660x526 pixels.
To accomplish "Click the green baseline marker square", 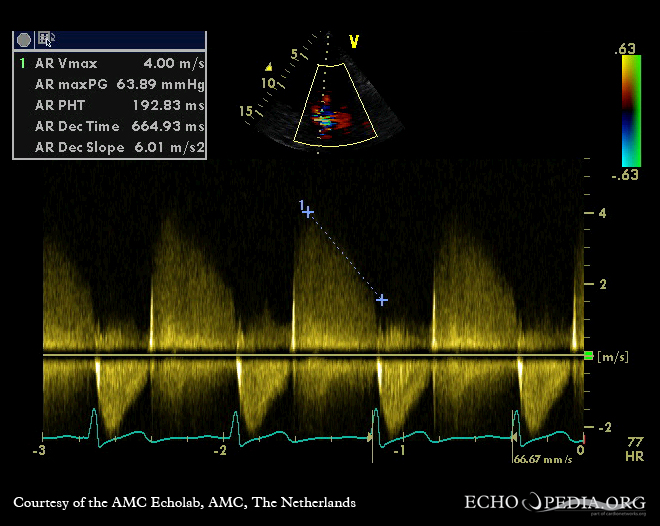I will click(x=588, y=356).
